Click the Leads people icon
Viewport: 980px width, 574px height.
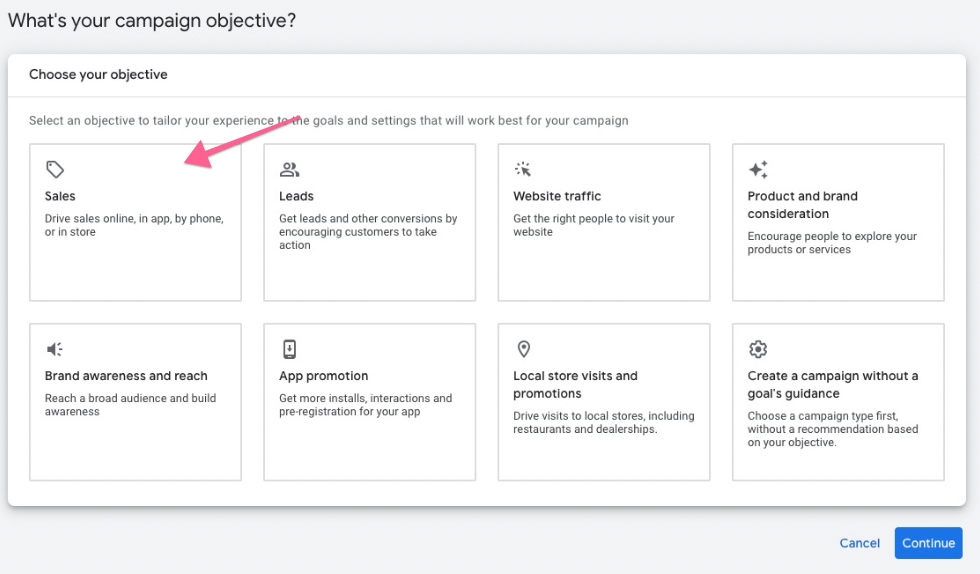click(289, 169)
